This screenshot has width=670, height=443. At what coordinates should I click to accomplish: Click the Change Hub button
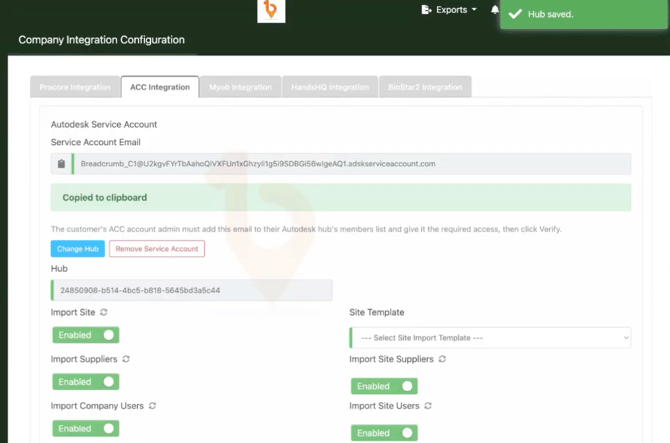tap(78, 249)
